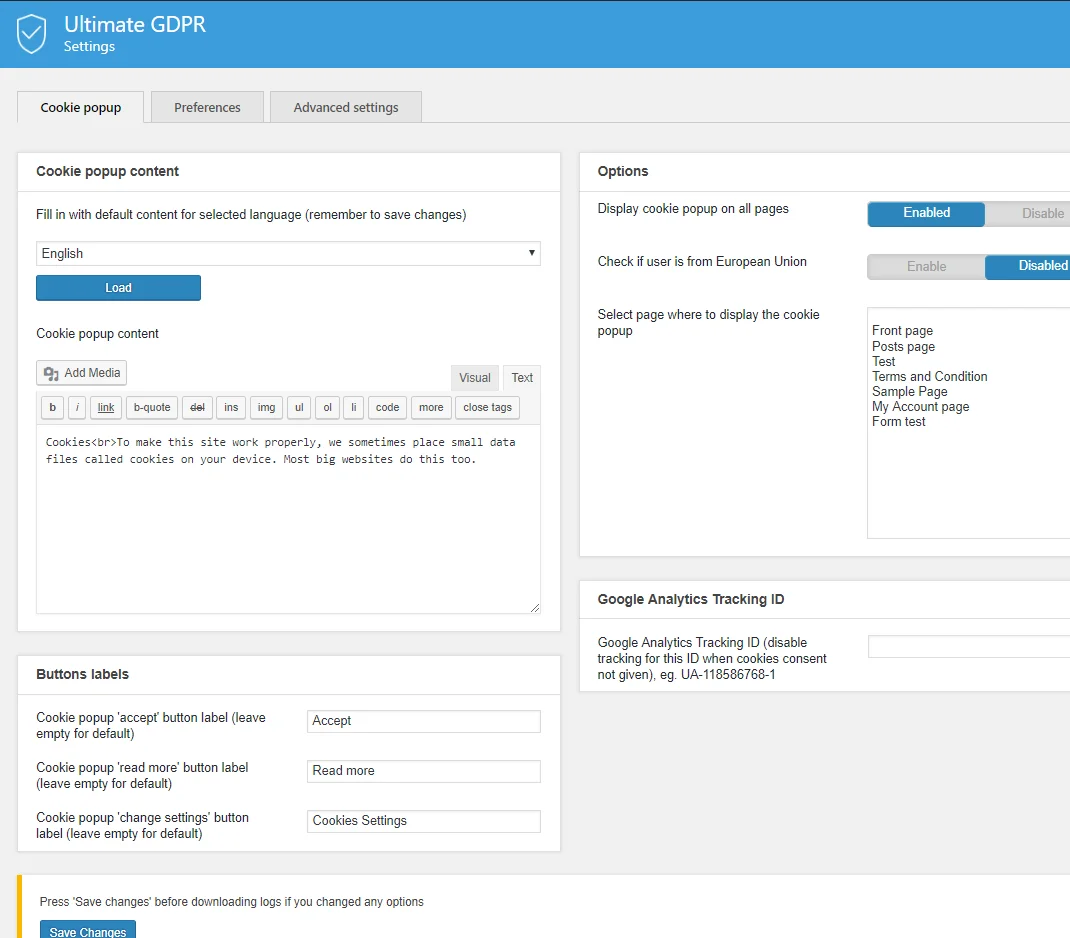The image size is (1070, 938).
Task: Open the language selection dropdown
Action: (x=288, y=253)
